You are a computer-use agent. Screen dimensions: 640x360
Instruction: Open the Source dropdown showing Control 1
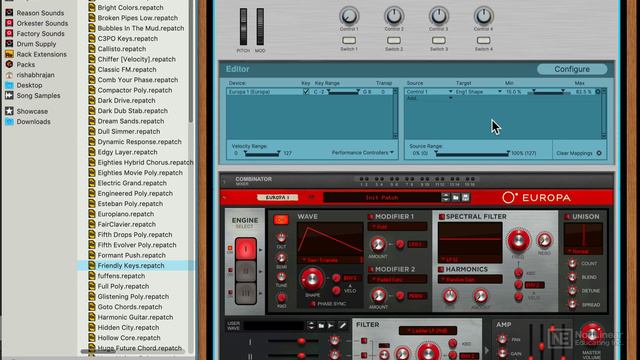(x=429, y=92)
